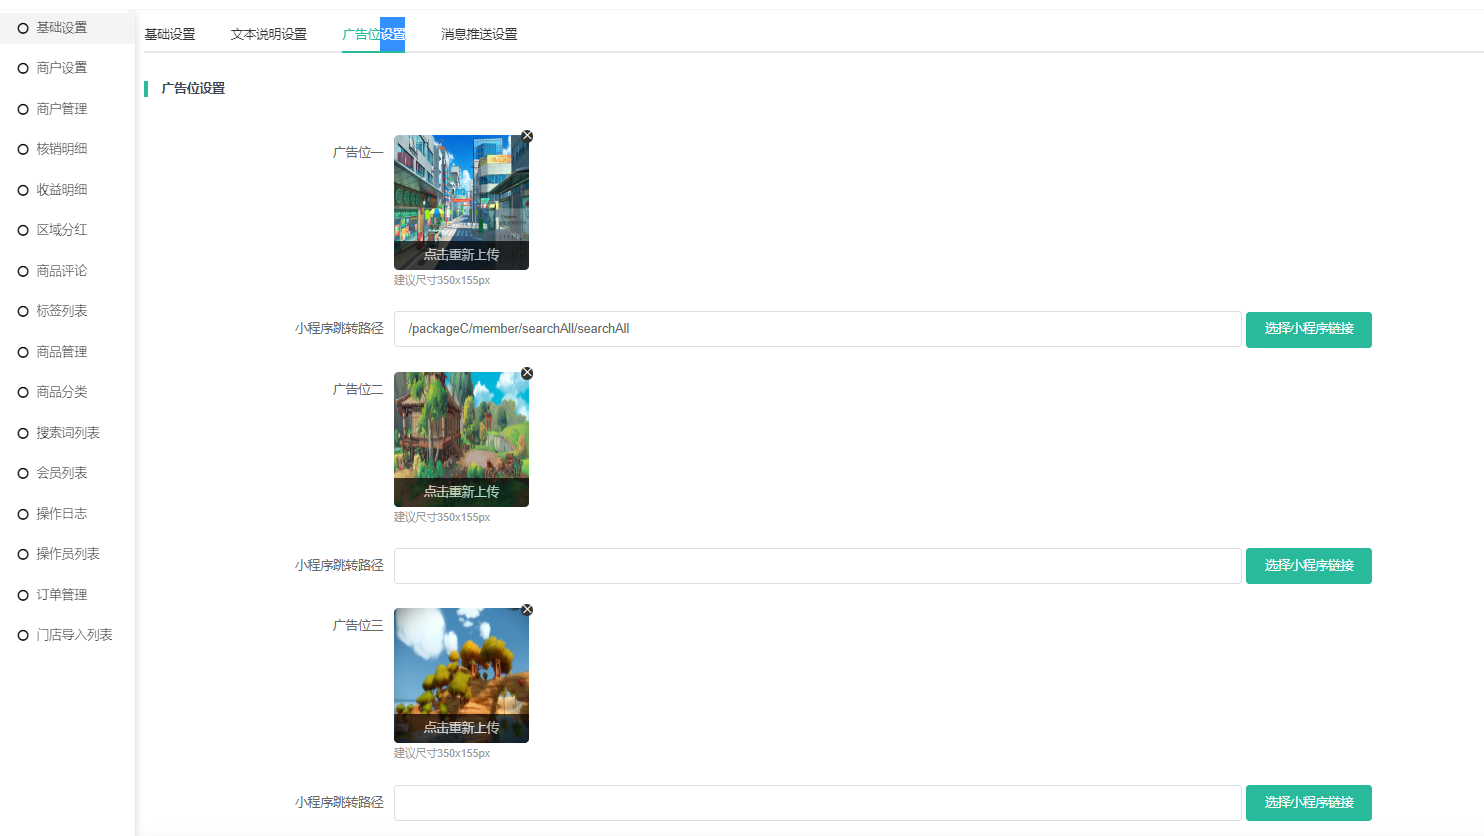Click 选择小程序链接 for 广告位三
Image resolution: width=1484 pixels, height=836 pixels.
[1309, 803]
